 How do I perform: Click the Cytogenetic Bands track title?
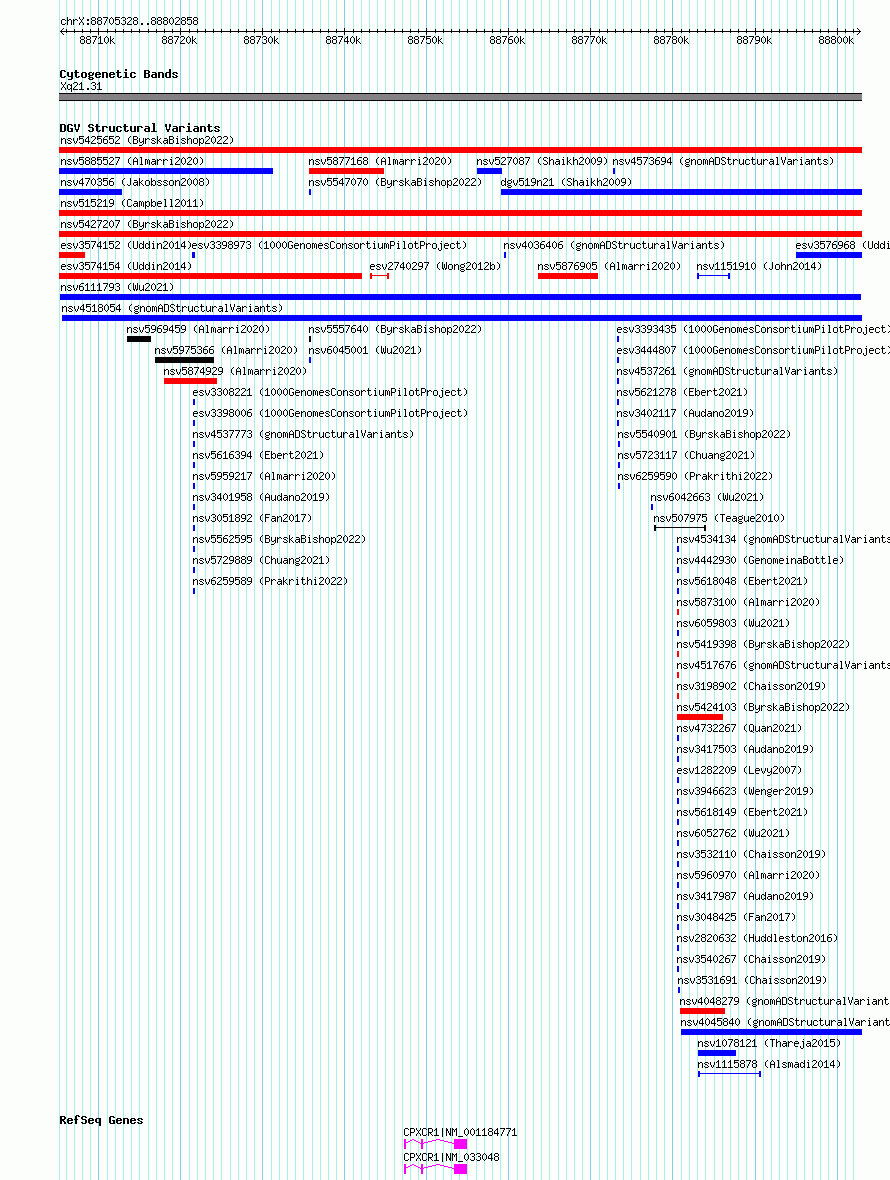[x=119, y=74]
